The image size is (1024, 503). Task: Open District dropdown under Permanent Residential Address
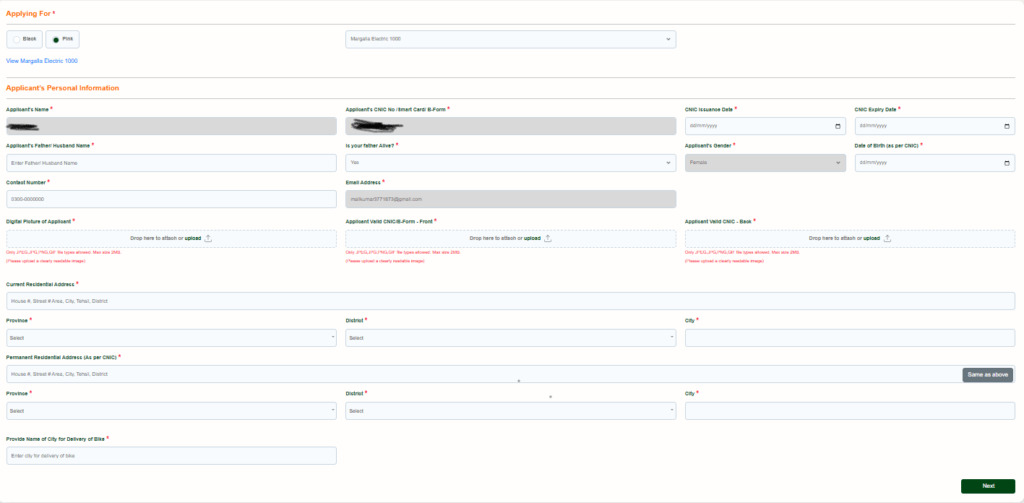click(511, 411)
